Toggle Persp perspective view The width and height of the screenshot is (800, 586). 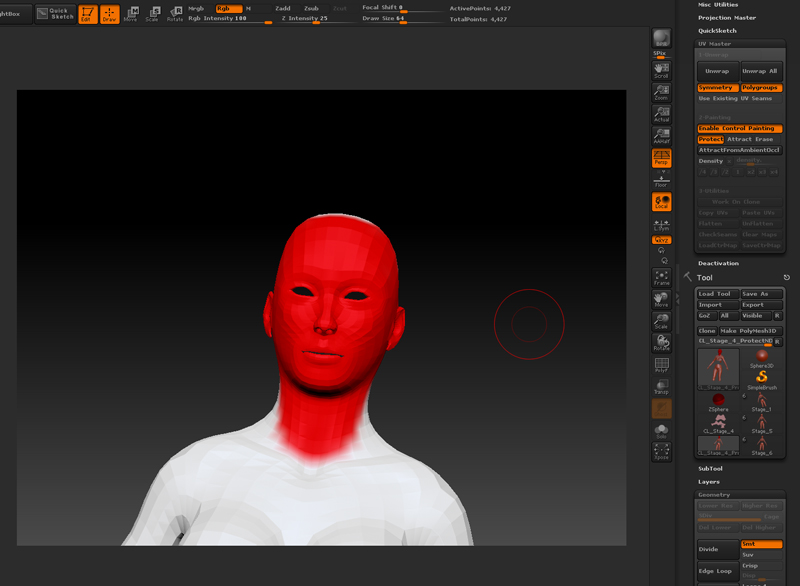[x=661, y=158]
